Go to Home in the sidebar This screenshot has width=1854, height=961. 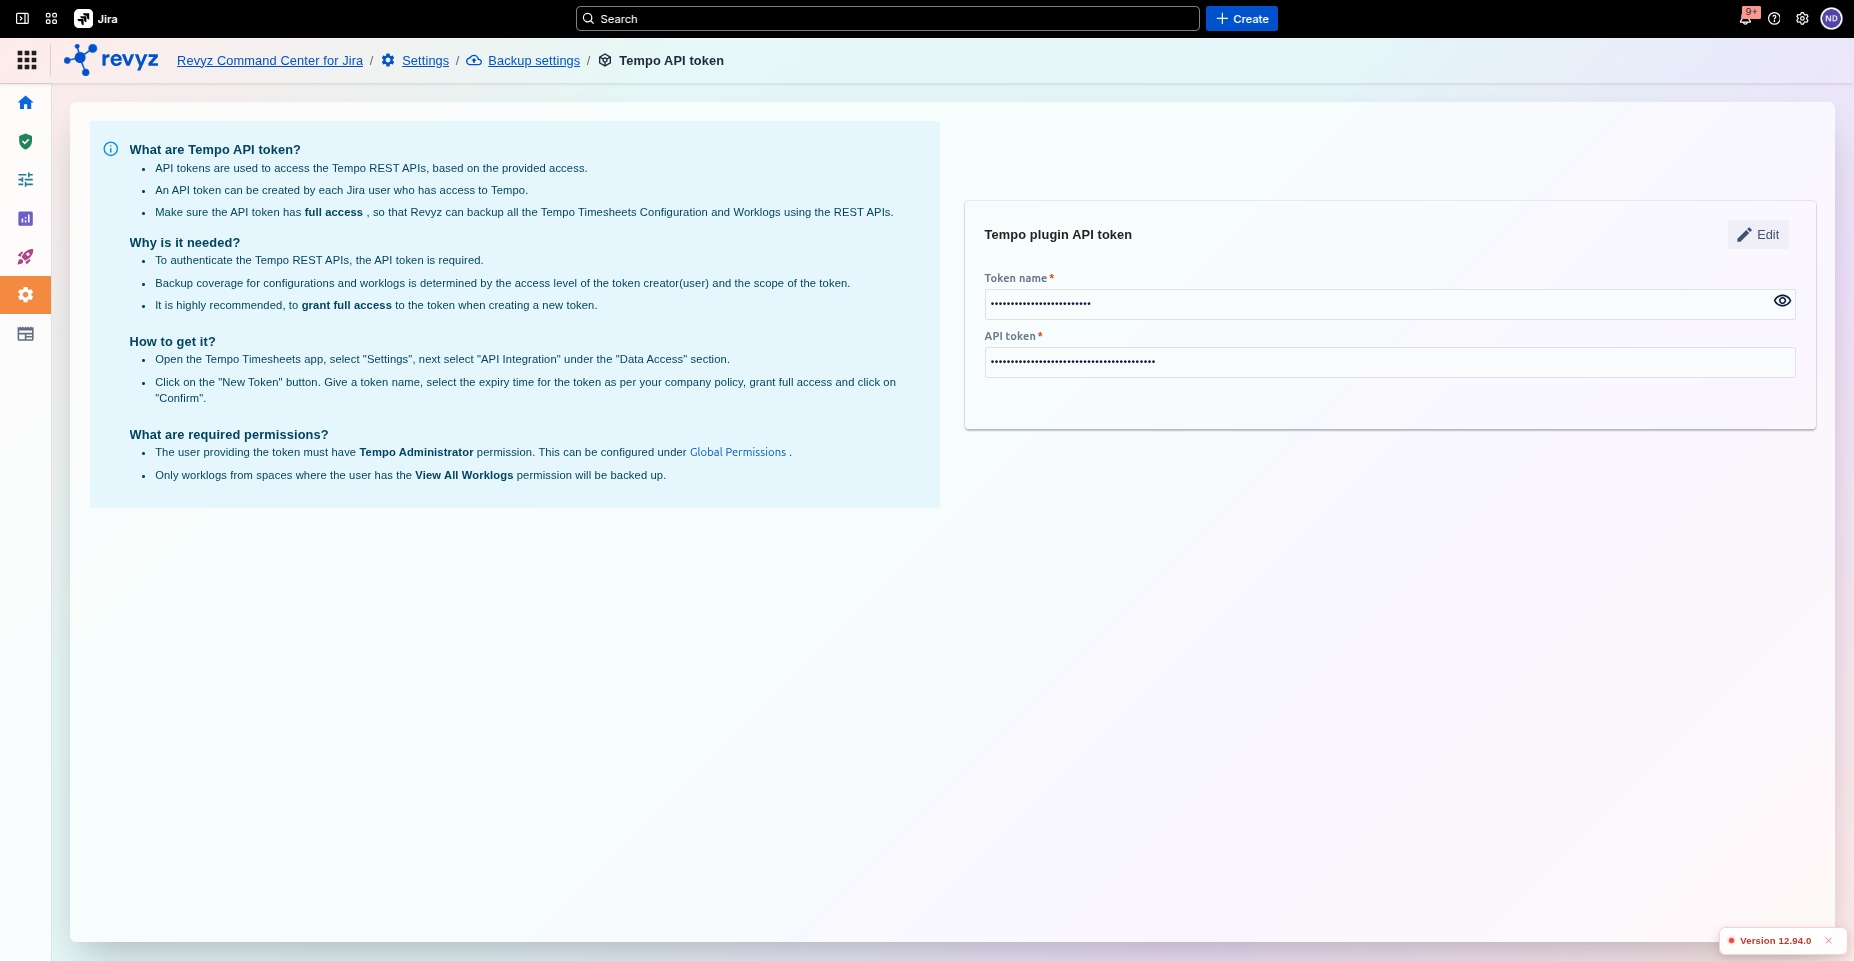pyautogui.click(x=26, y=103)
